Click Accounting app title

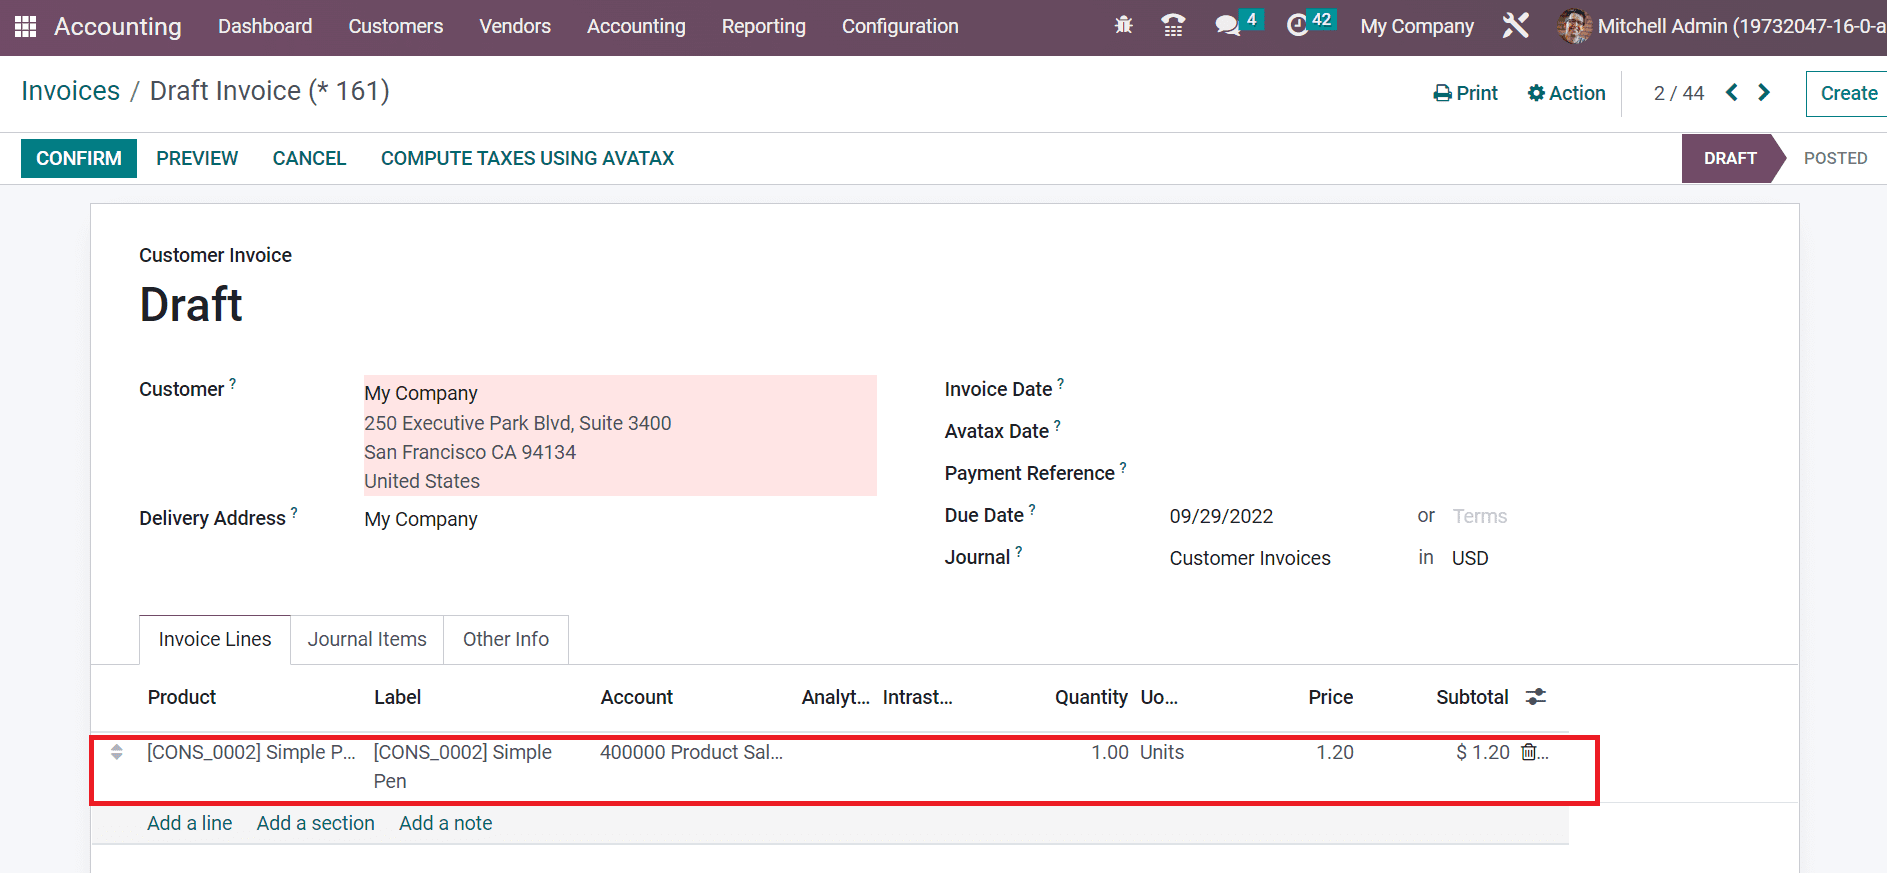pos(118,26)
